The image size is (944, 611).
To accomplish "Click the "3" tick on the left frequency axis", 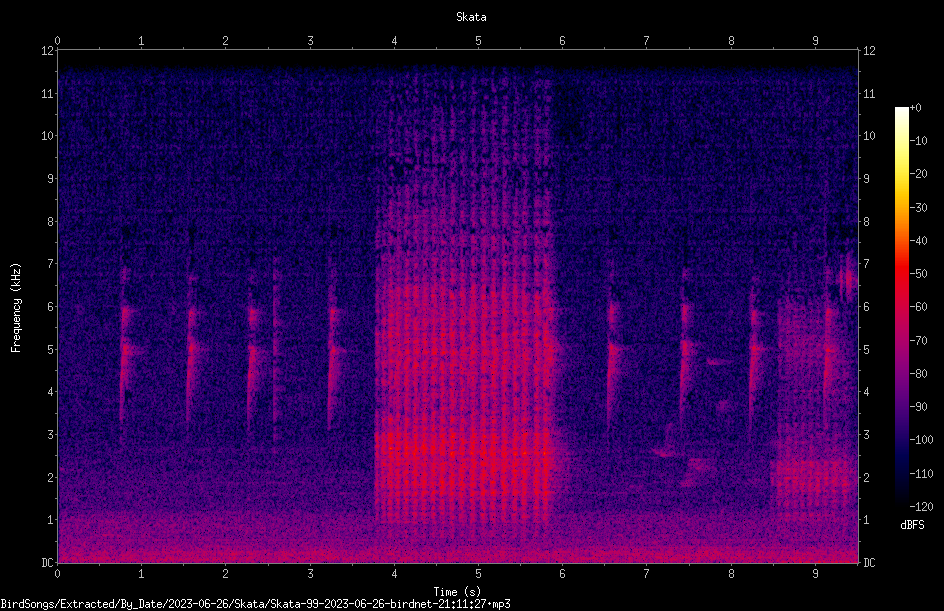I will [50, 435].
